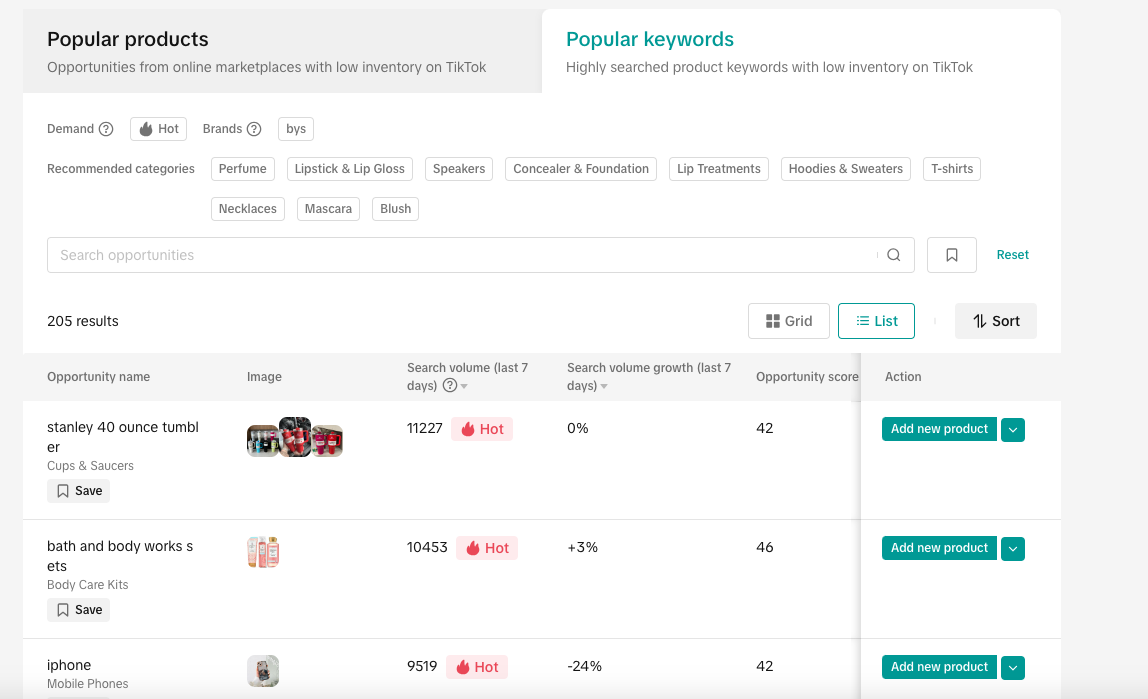Click Search volume info question-mark icon
This screenshot has height=699, width=1148.
450,386
